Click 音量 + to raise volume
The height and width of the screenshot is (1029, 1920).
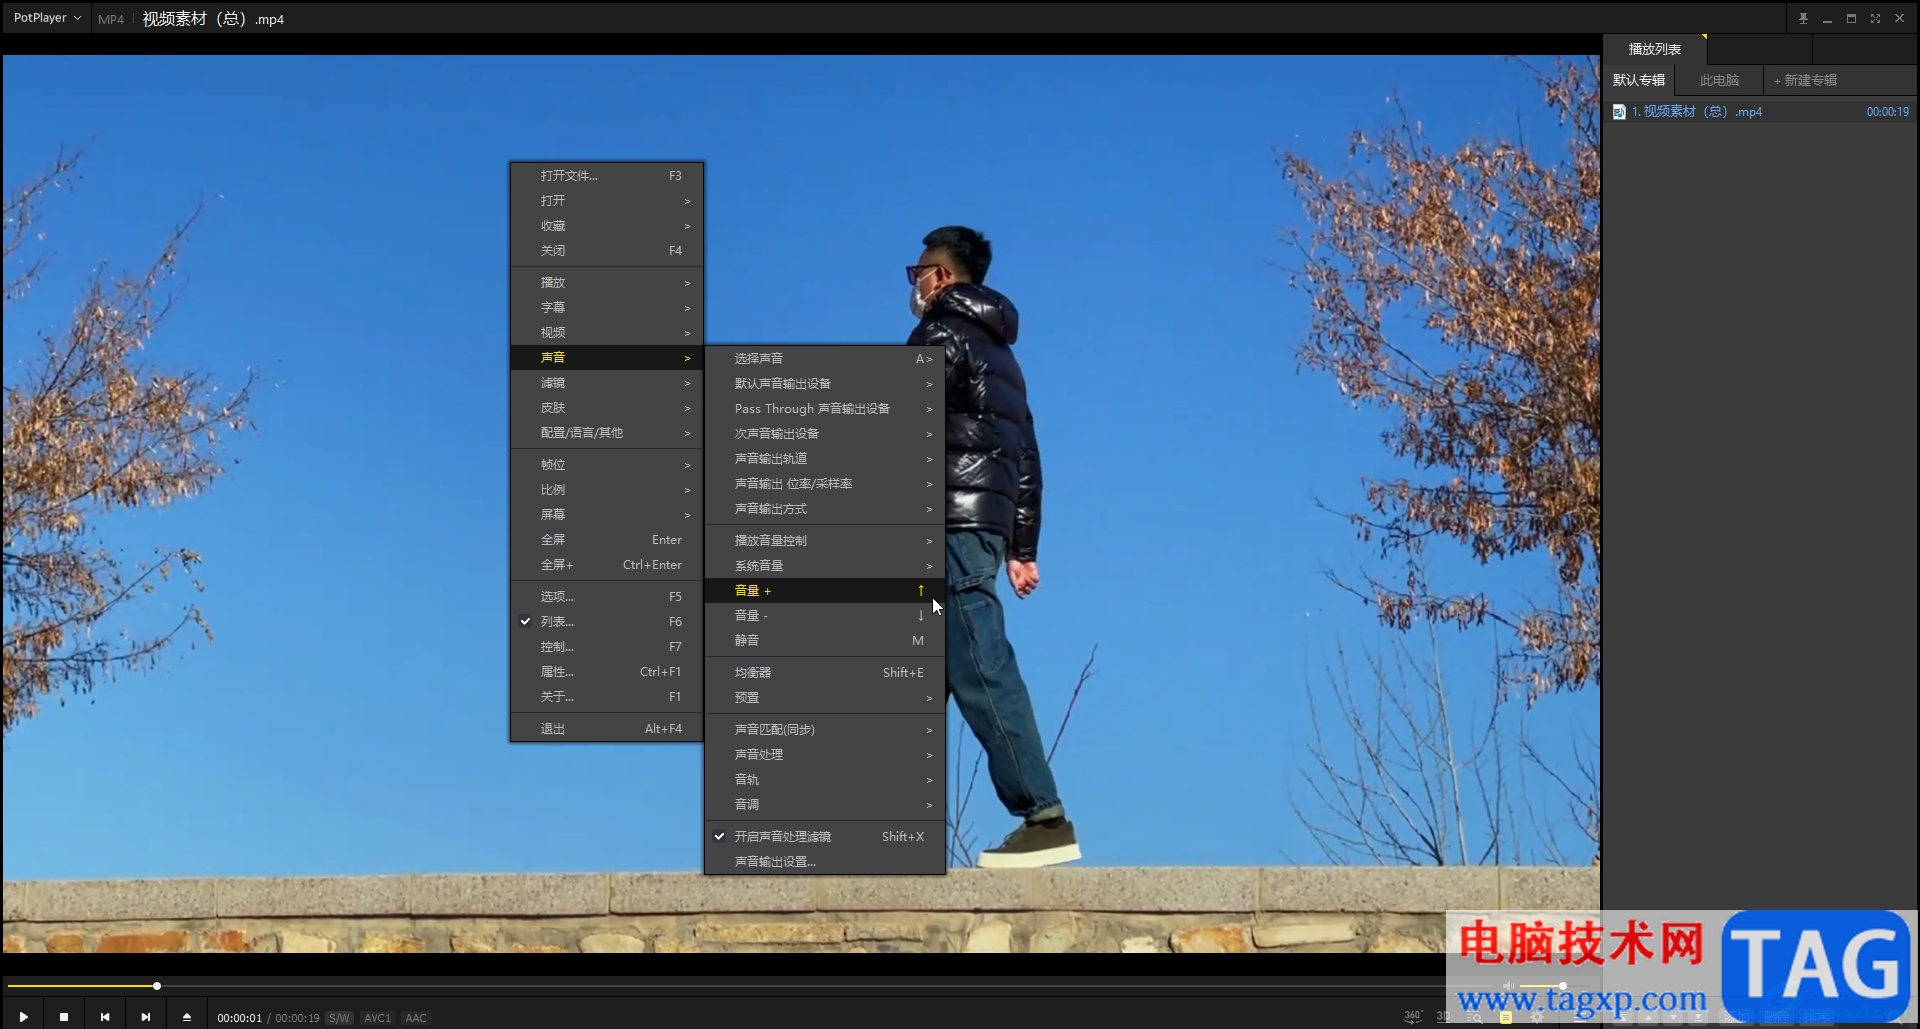pos(825,591)
